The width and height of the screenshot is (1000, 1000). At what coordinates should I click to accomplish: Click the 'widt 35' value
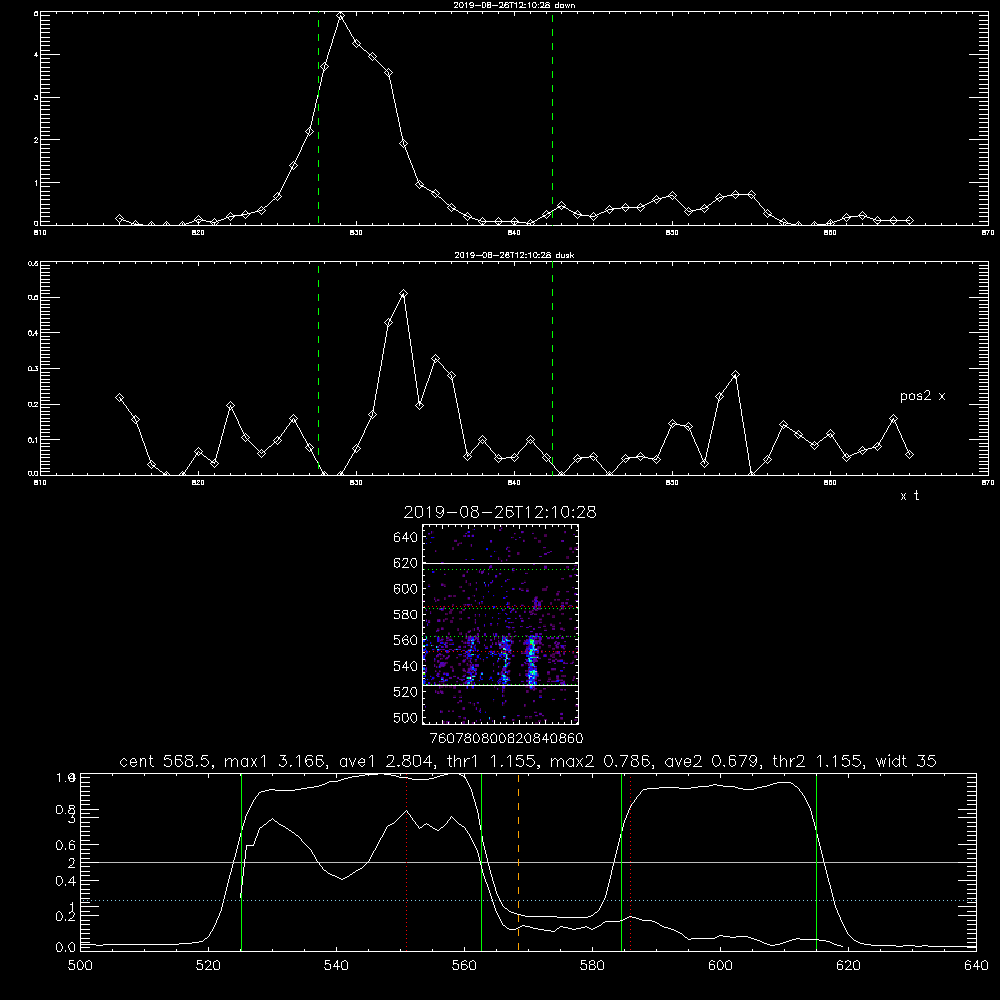point(906,761)
